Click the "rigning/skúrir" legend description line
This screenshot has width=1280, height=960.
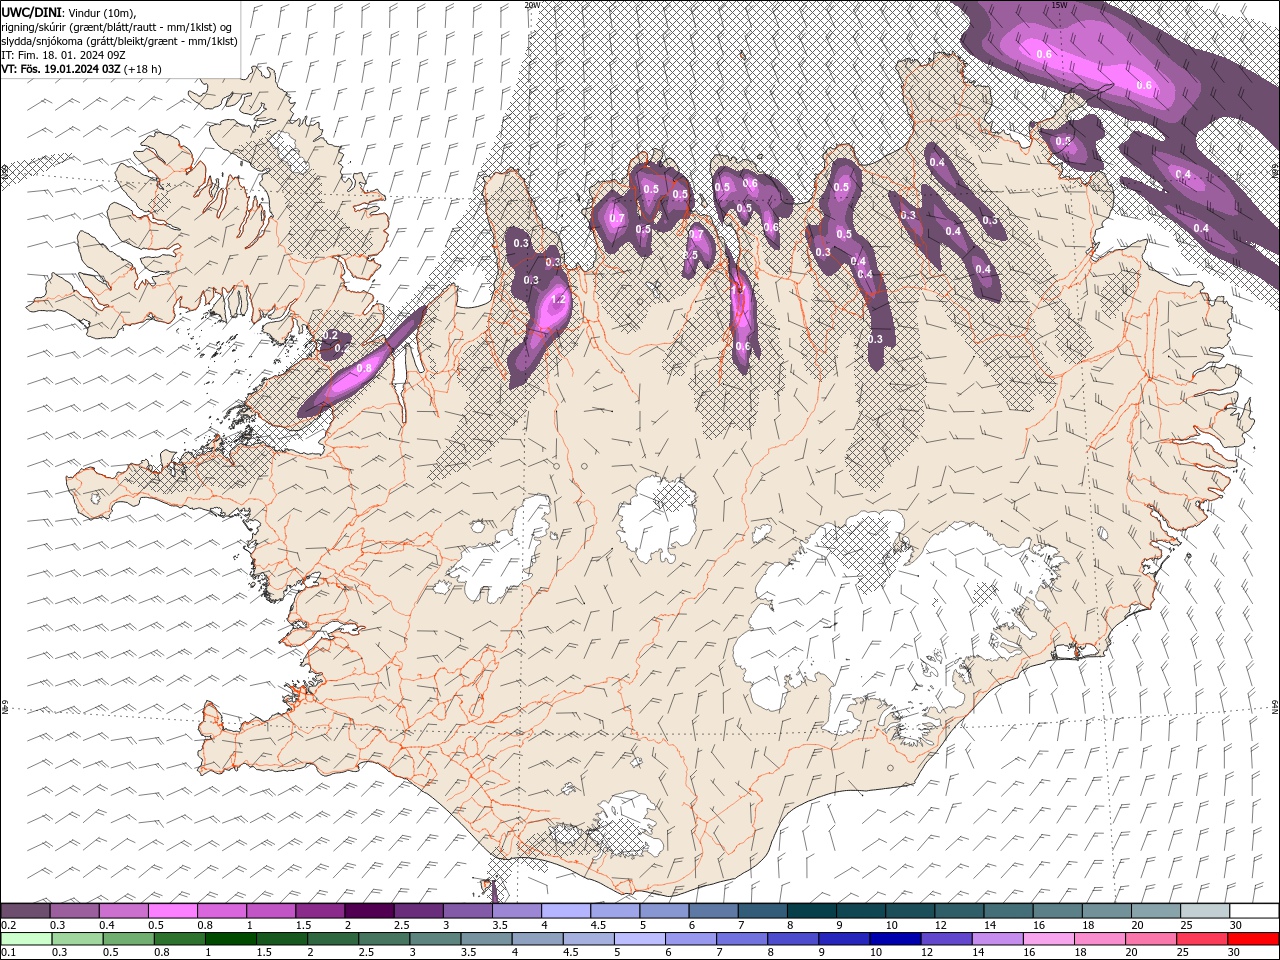(x=117, y=26)
